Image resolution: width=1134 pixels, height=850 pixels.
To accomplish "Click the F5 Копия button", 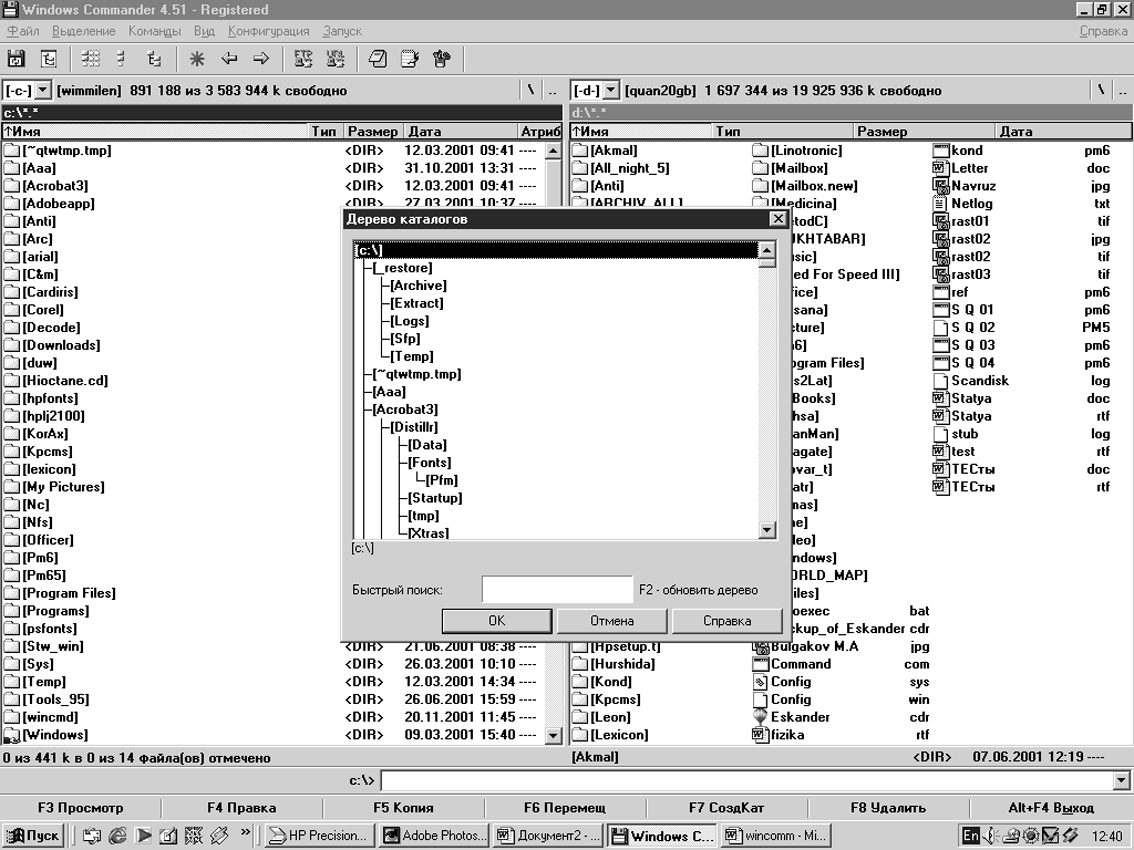I will [403, 807].
